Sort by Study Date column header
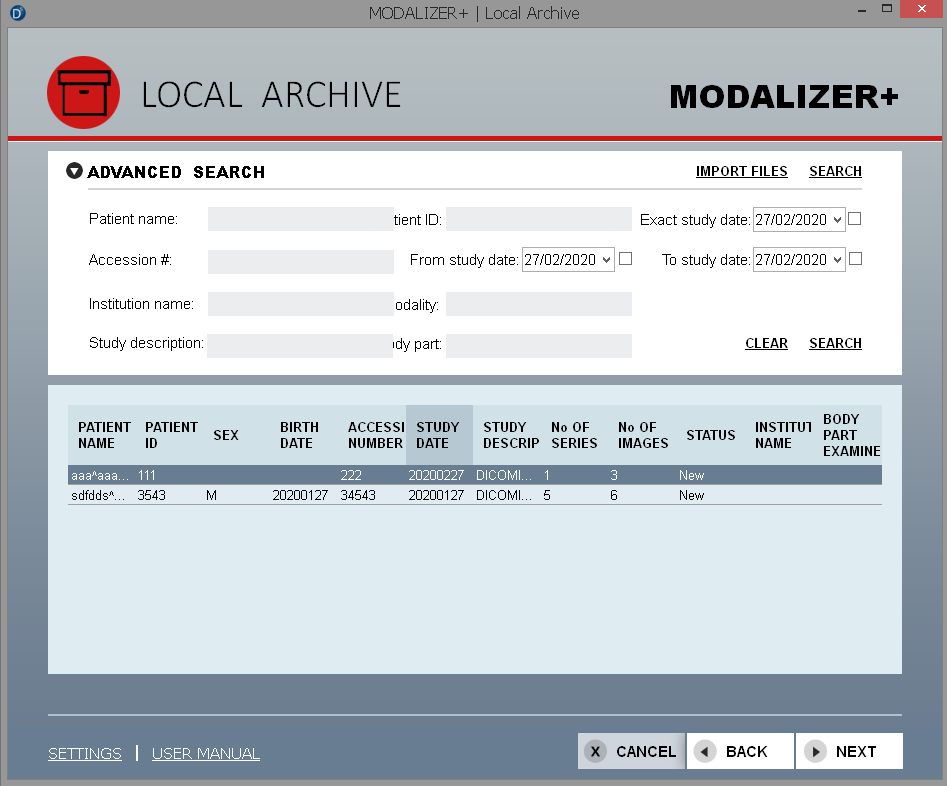The width and height of the screenshot is (947, 786). pos(438,435)
